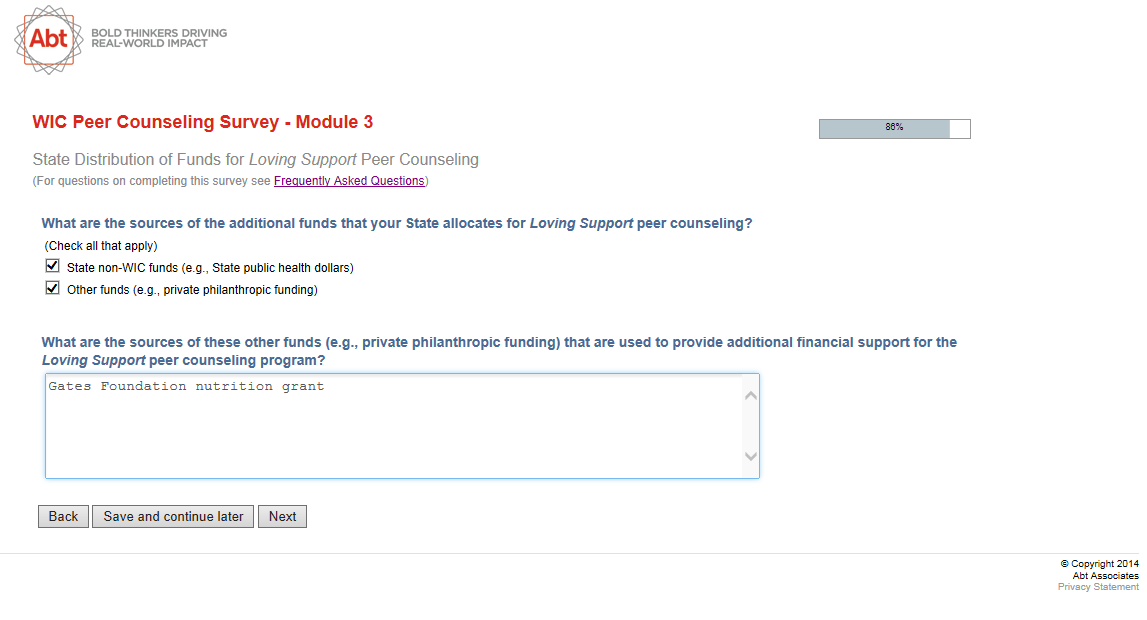This screenshot has width=1147, height=620.
Task: Proceed with the Next button
Action: [x=282, y=516]
